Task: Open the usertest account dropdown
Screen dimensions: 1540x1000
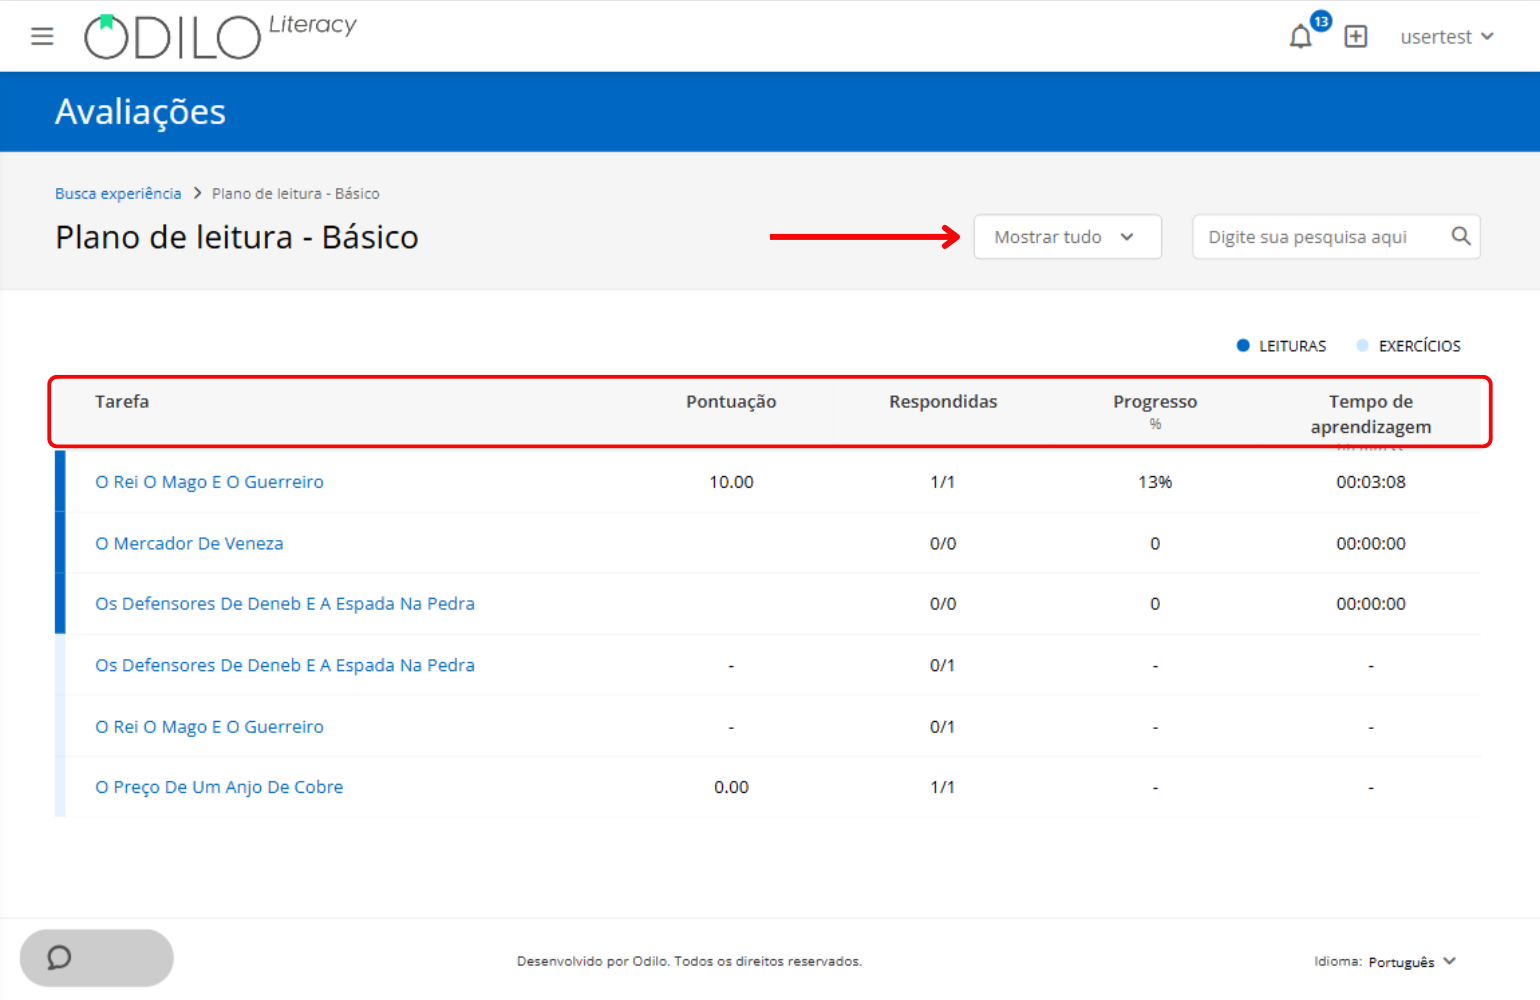Action: click(1447, 37)
